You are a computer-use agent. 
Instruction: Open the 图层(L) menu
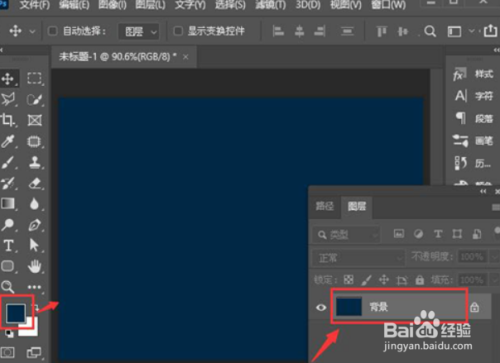click(x=150, y=5)
